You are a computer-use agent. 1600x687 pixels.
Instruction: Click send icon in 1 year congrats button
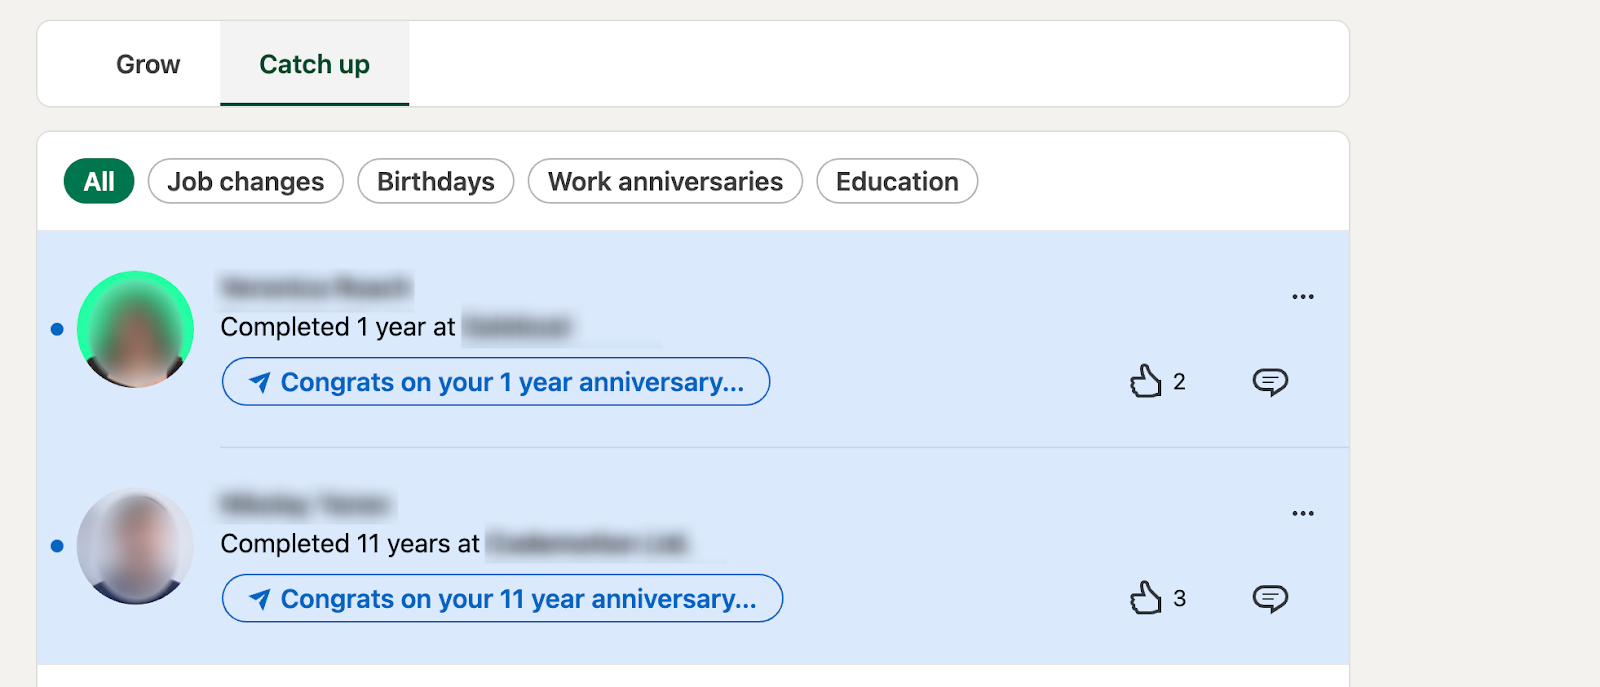[260, 382]
